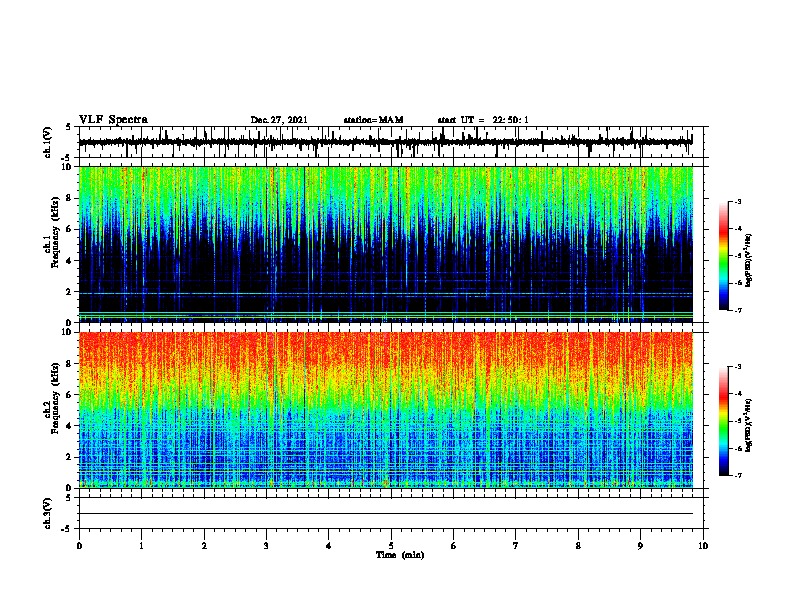Click time axis tick label "4"
792x612 pixels.
pos(329,546)
